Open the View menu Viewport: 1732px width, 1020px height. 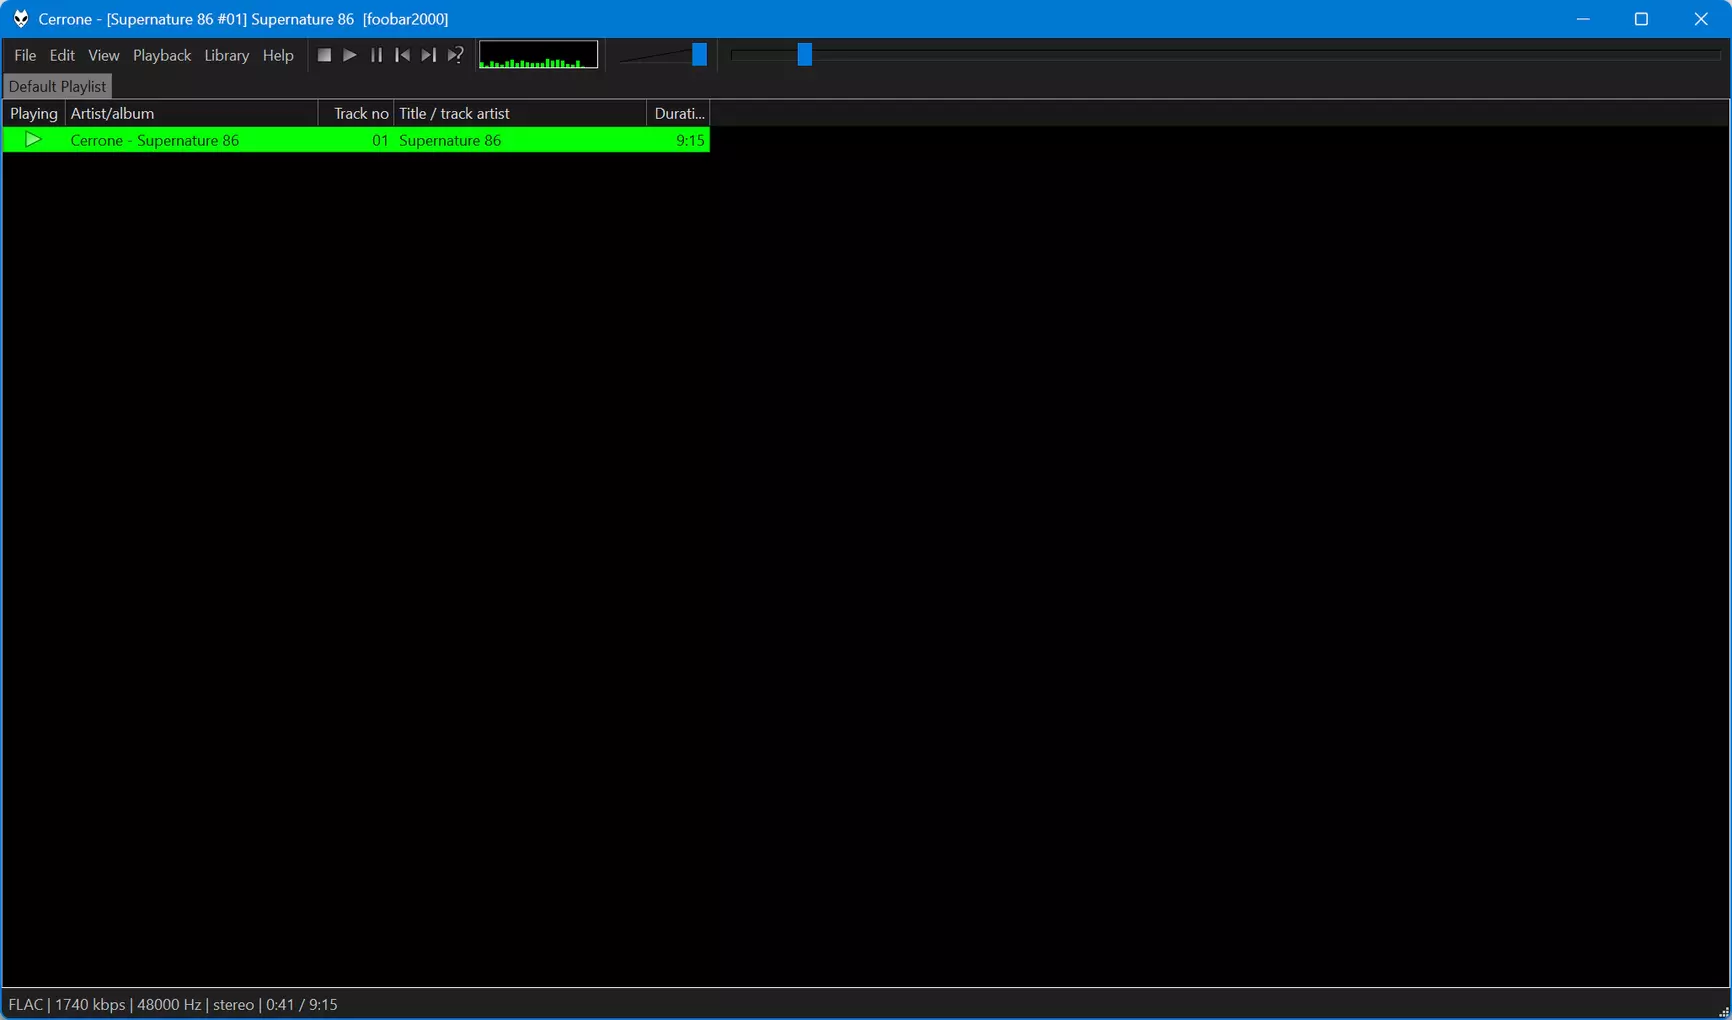103,55
